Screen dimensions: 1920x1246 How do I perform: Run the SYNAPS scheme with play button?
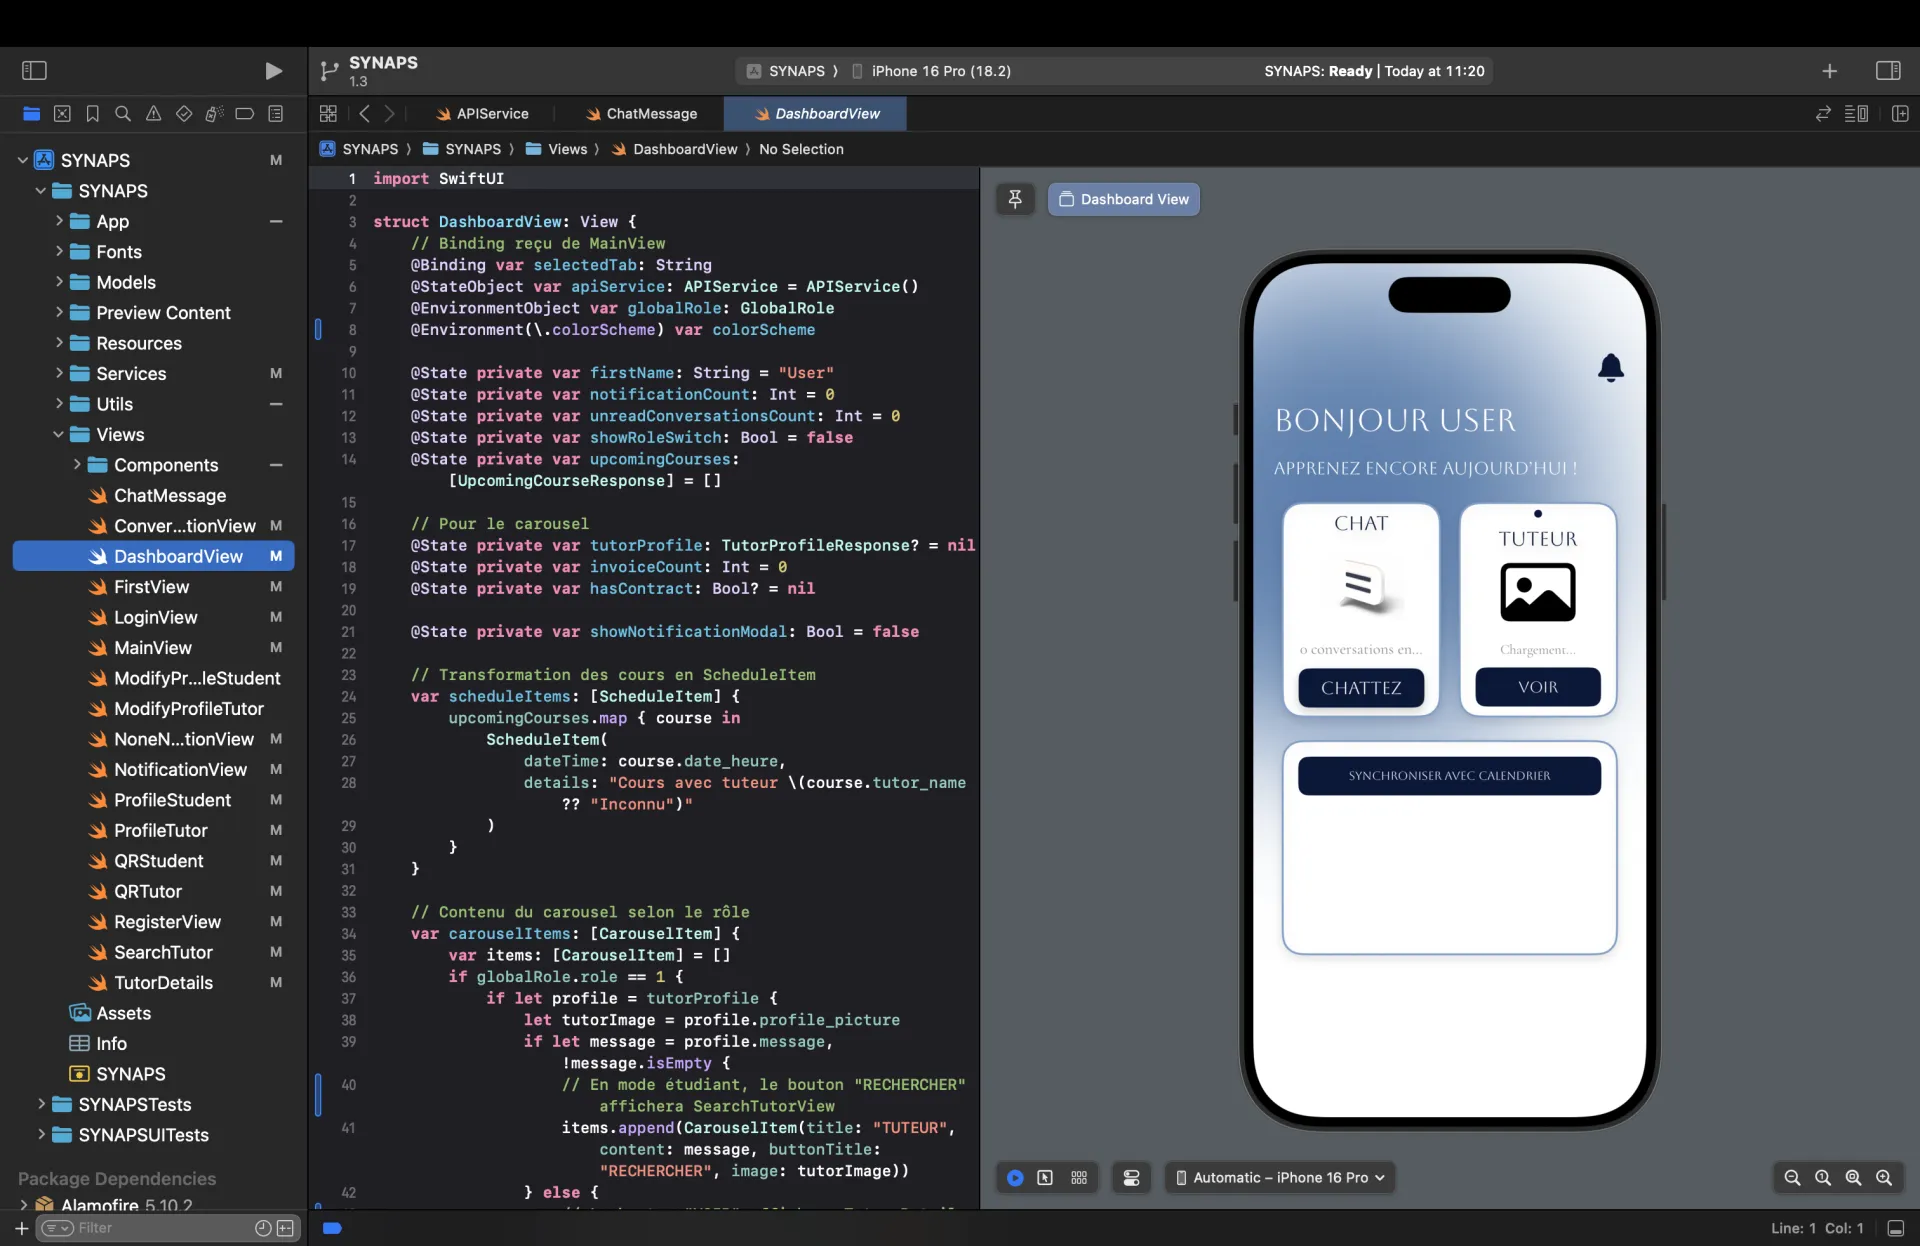point(273,71)
